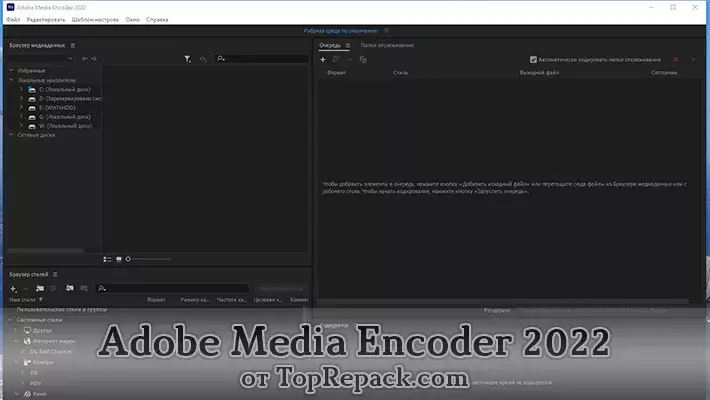
Task: Click the Export Presets icon
Action: tap(84, 288)
